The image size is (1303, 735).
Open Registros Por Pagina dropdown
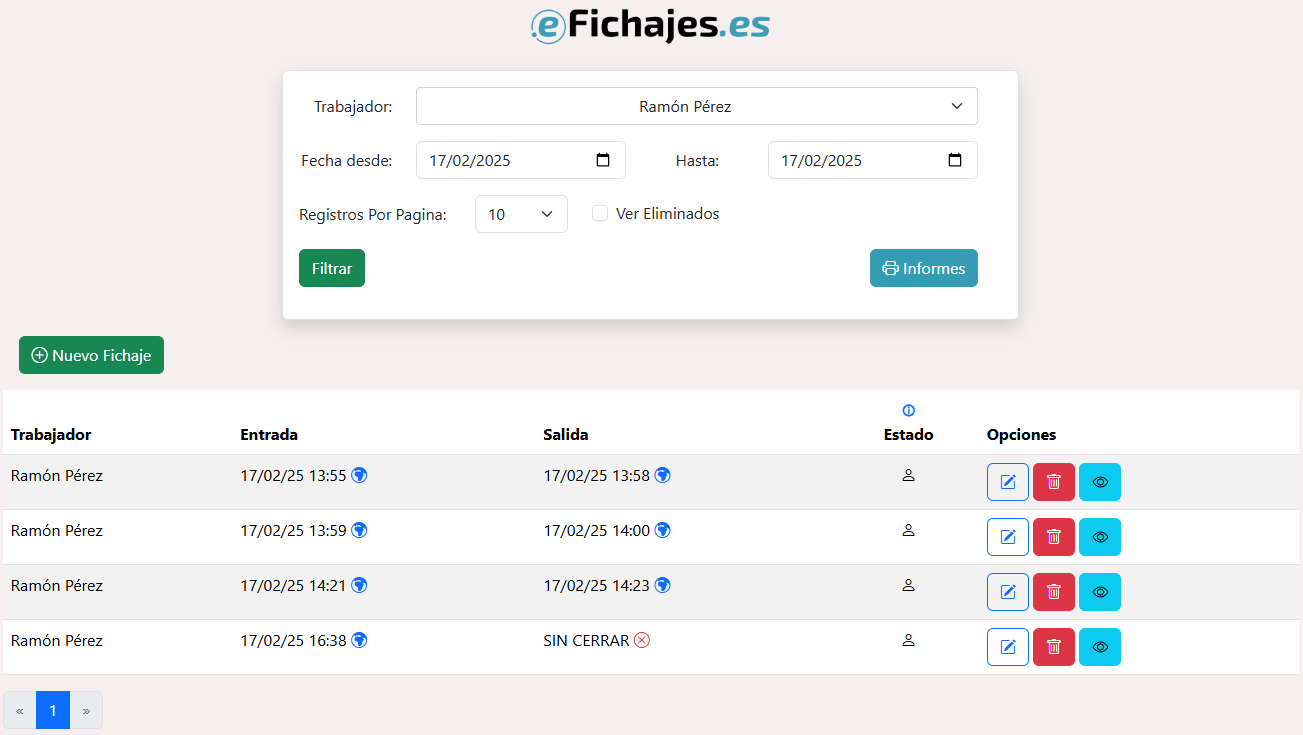tap(521, 214)
